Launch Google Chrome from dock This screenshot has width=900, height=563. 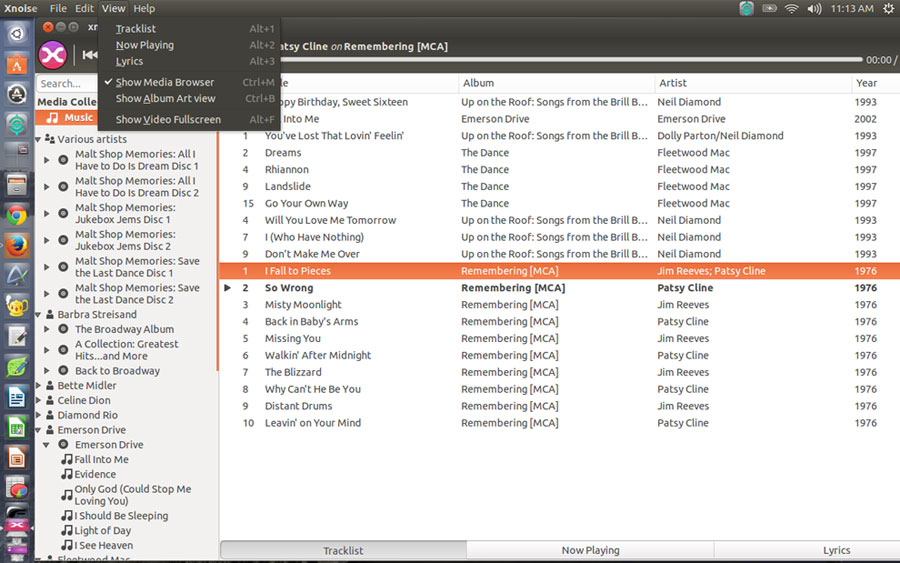click(17, 216)
